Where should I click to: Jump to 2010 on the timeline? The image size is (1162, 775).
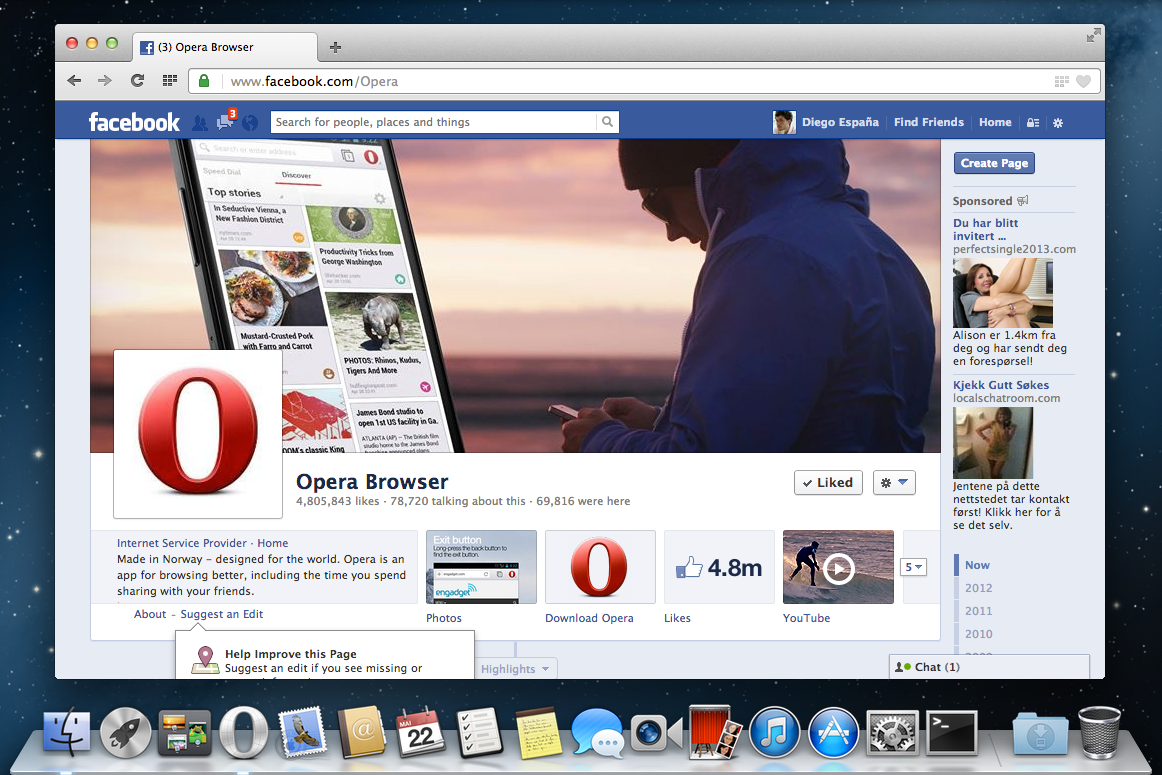(x=978, y=634)
